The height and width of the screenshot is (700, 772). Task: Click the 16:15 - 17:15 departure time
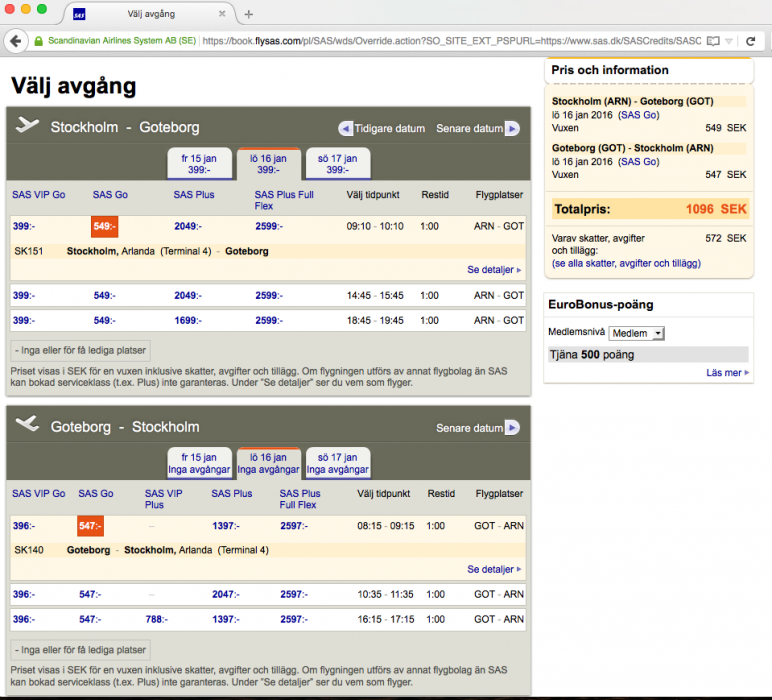coord(386,620)
